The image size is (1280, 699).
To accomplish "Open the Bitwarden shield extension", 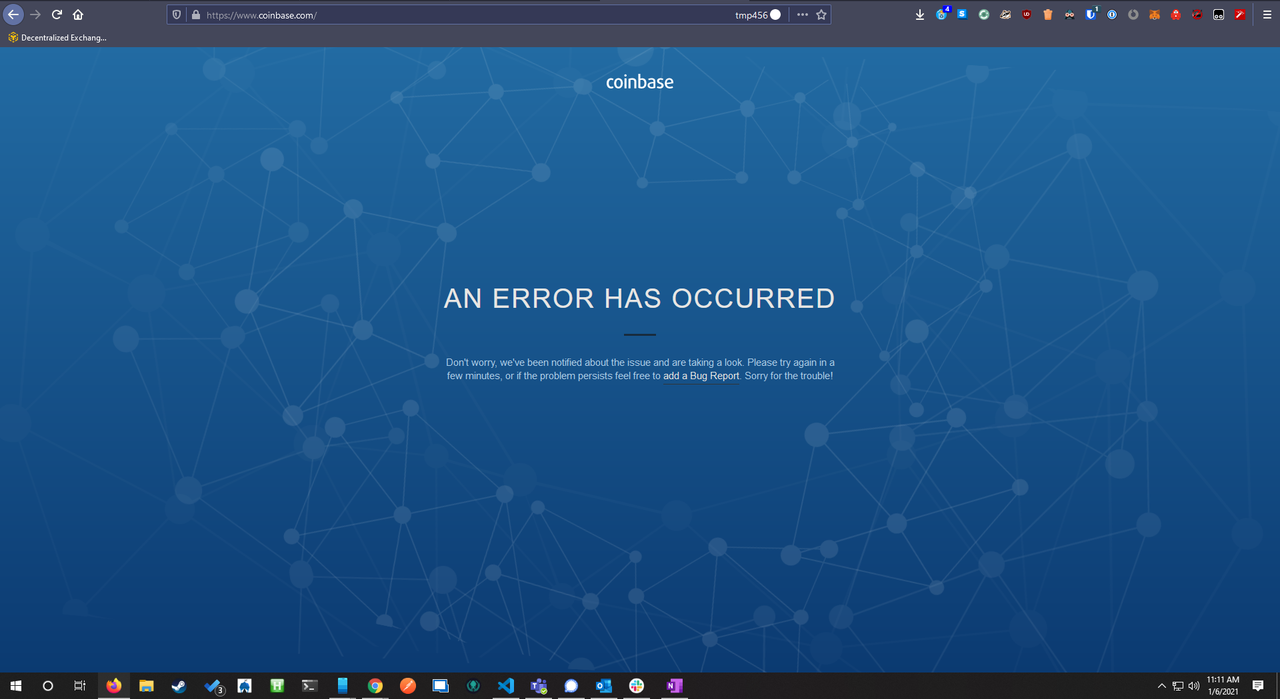I will 1091,14.
